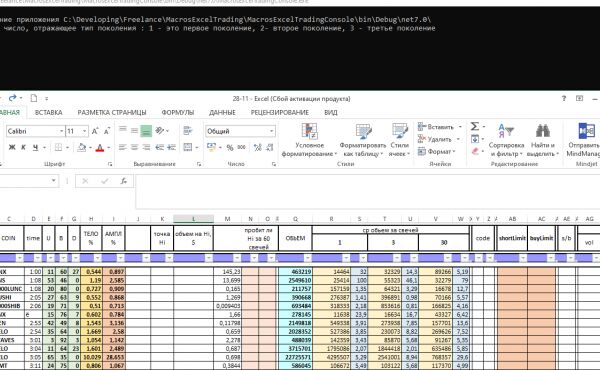Switch to the ВСТАВКА ribbon tab

[48, 112]
